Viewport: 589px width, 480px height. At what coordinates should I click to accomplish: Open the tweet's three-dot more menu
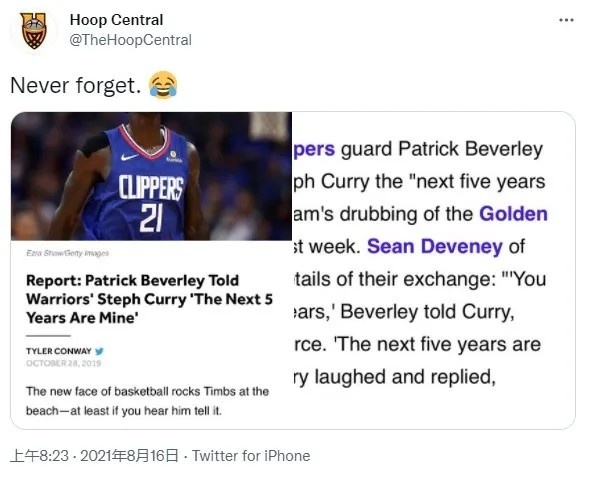(566, 20)
